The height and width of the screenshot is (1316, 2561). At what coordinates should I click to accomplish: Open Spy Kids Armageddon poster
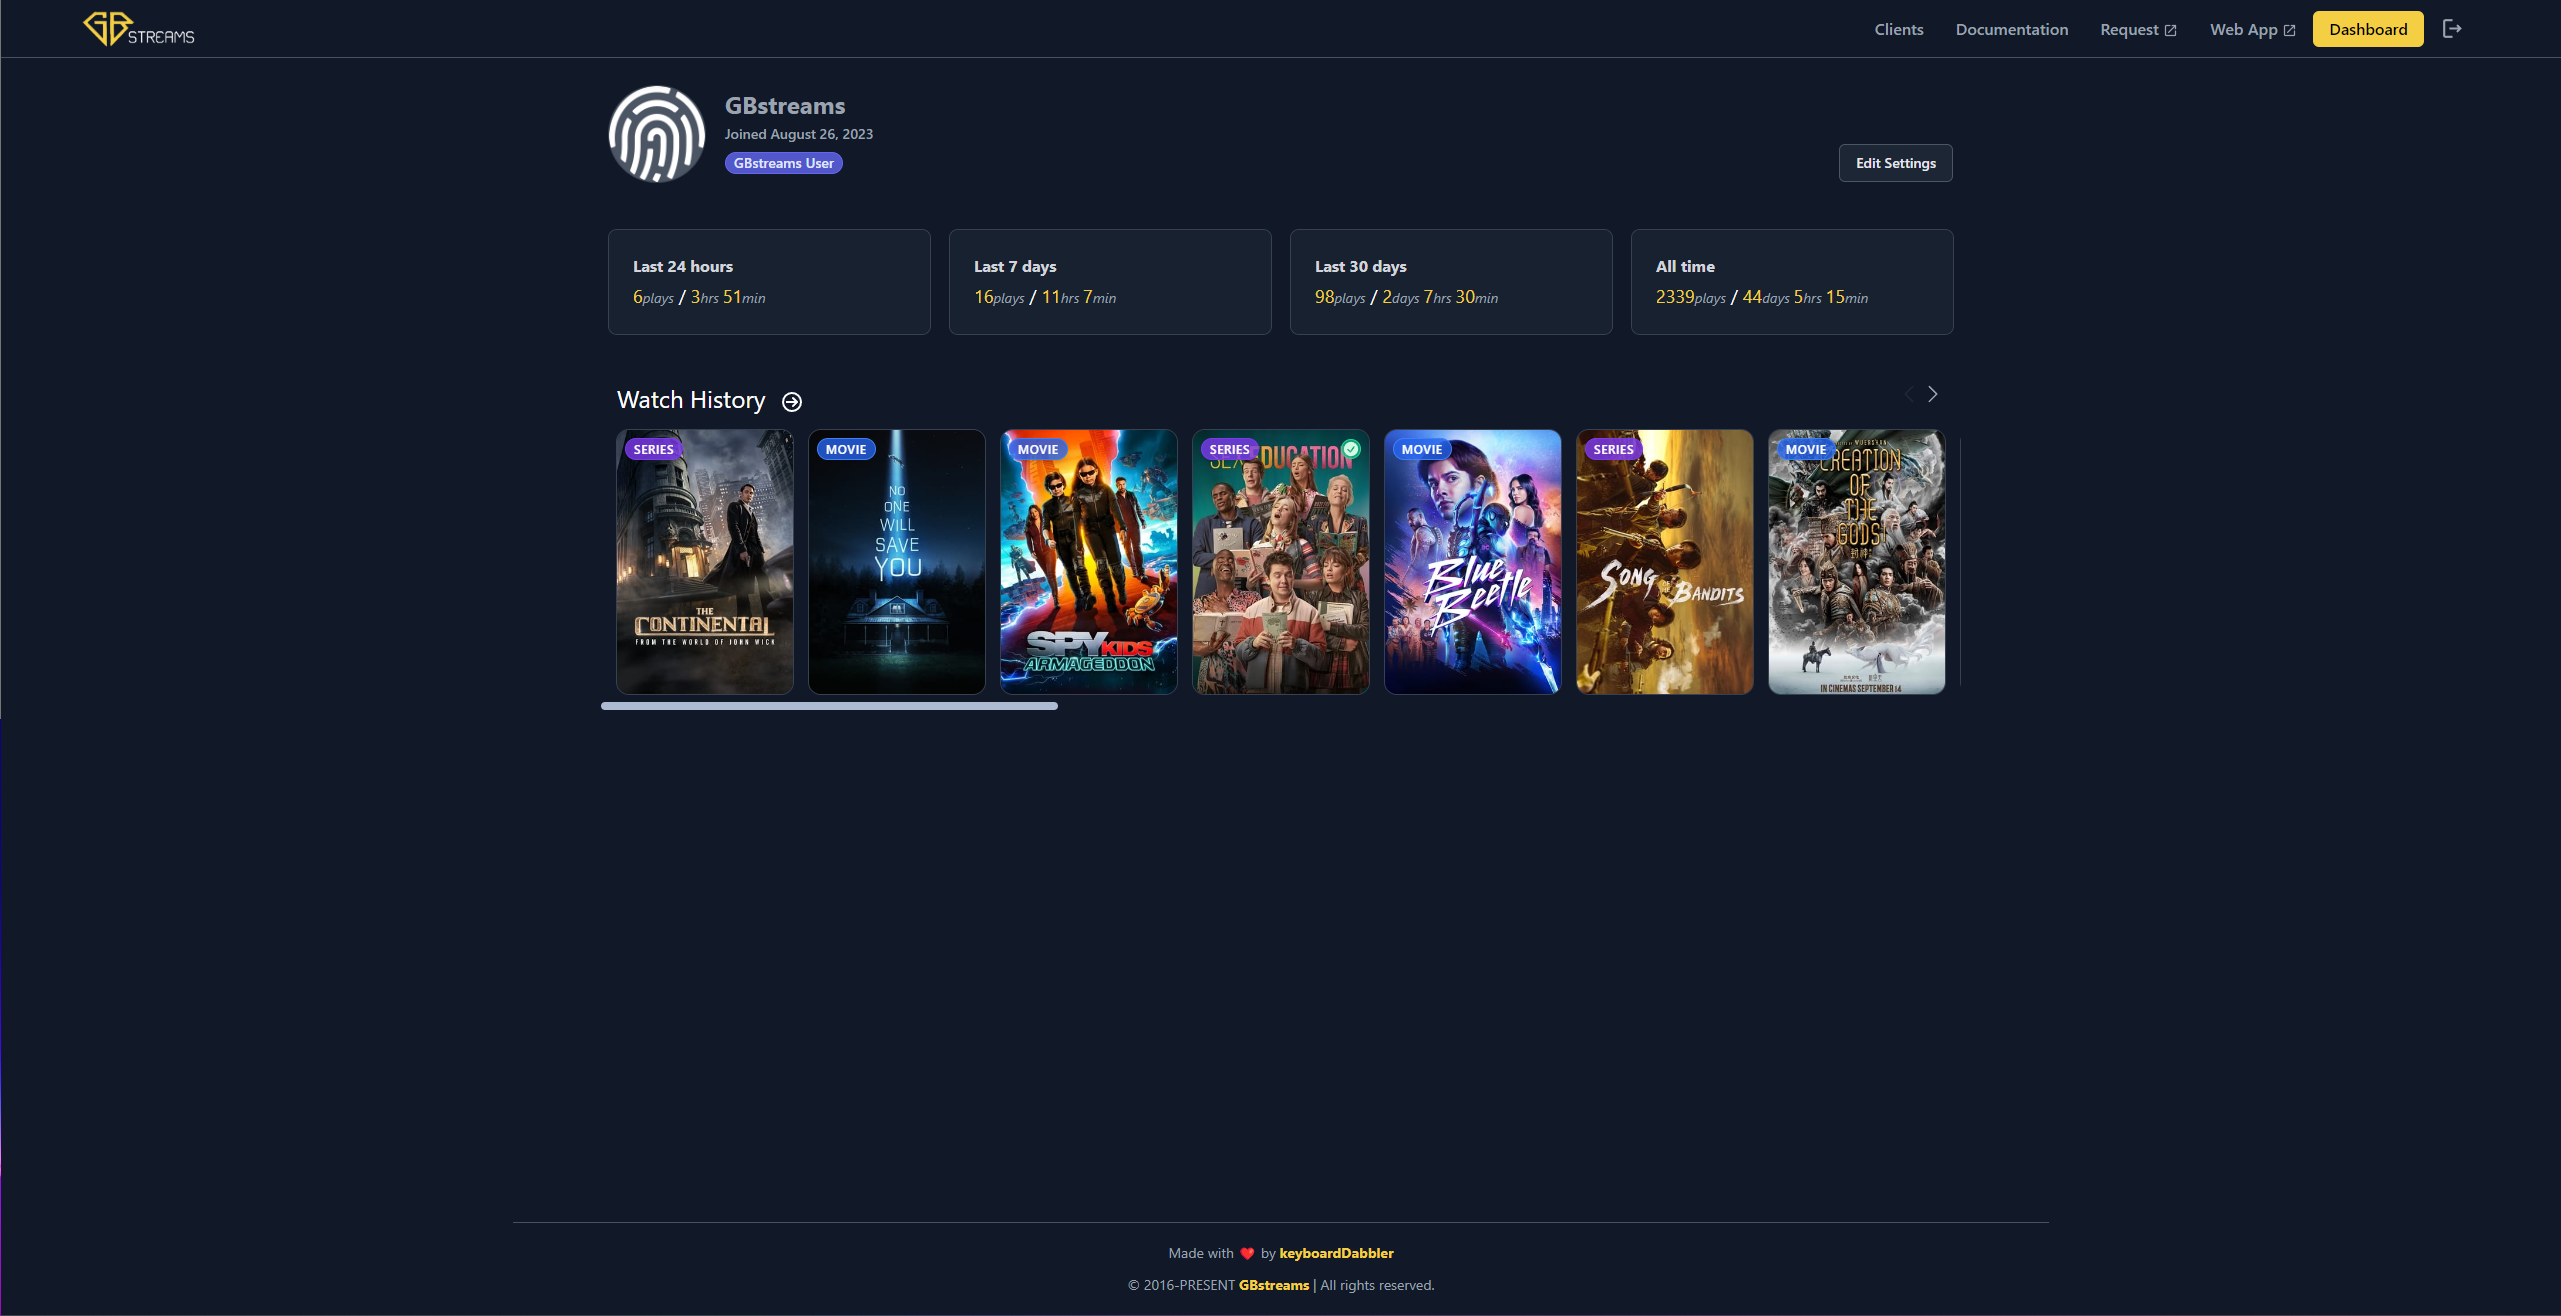(x=1089, y=562)
